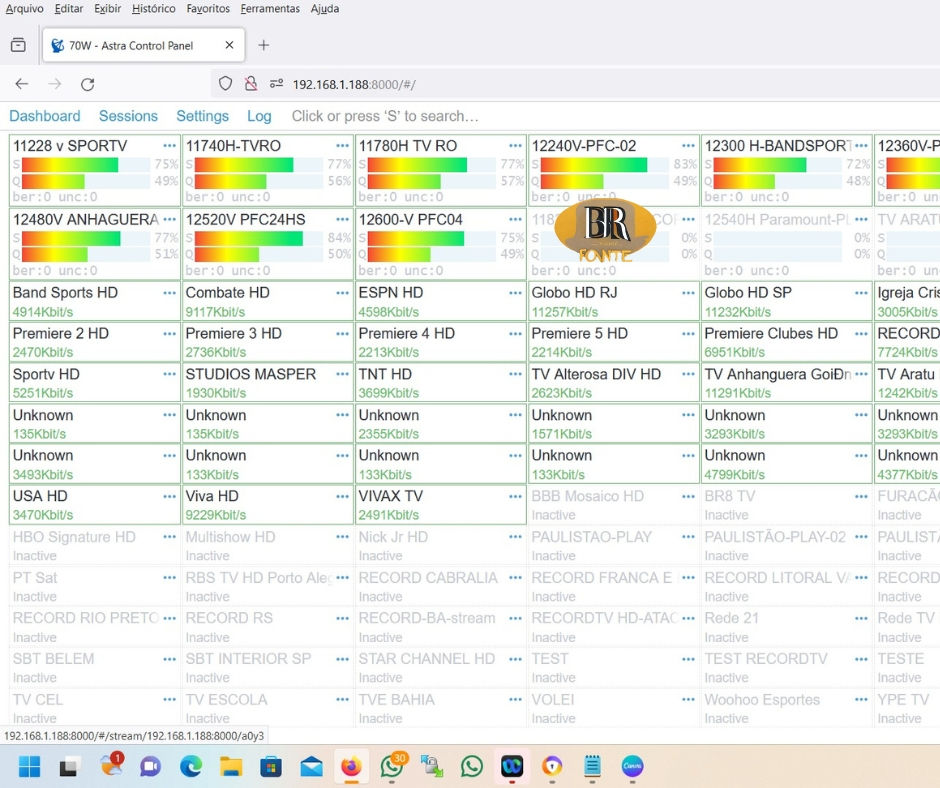Open the Sessions page
This screenshot has height=788, width=940.
[128, 116]
